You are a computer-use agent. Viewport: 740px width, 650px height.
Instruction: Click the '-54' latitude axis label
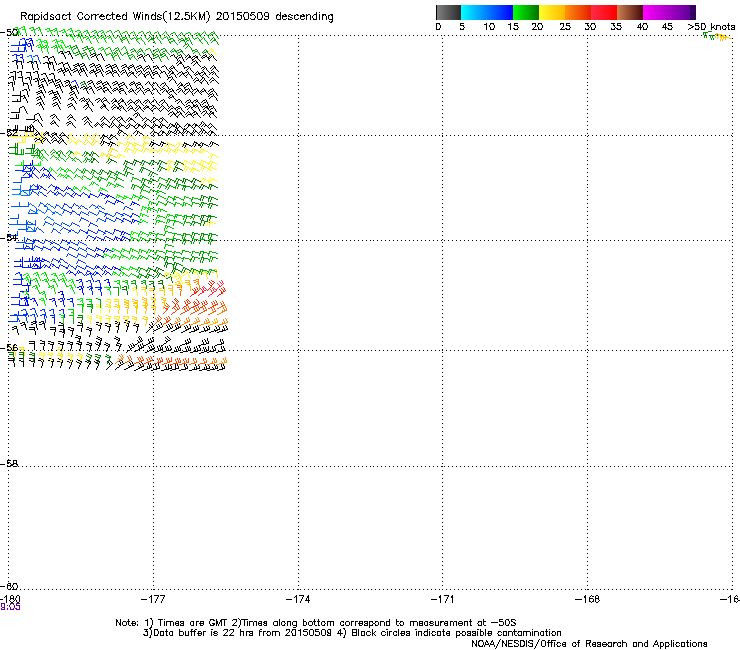[x=9, y=237]
